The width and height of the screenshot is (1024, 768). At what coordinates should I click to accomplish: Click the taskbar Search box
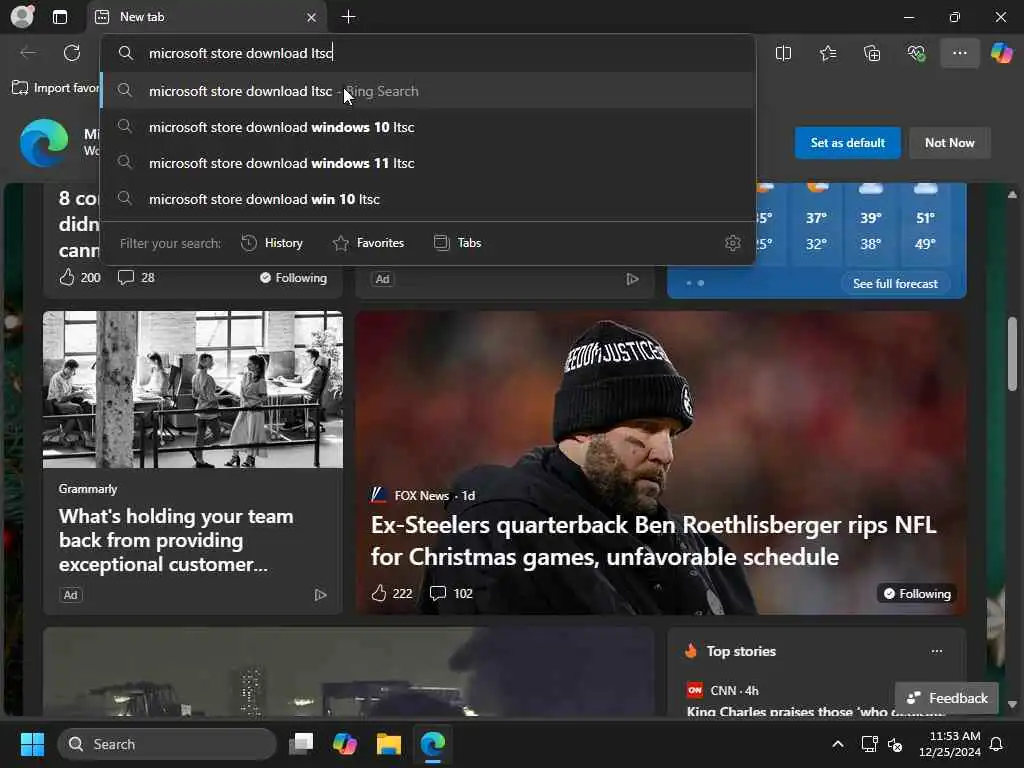click(167, 744)
